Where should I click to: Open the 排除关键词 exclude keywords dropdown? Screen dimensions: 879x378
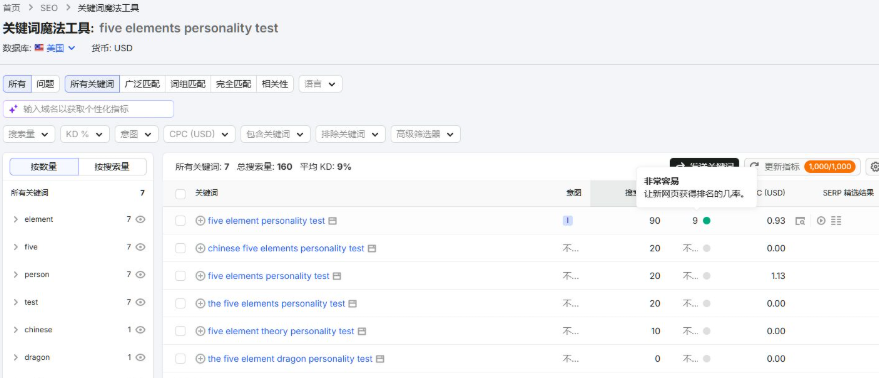pos(350,134)
